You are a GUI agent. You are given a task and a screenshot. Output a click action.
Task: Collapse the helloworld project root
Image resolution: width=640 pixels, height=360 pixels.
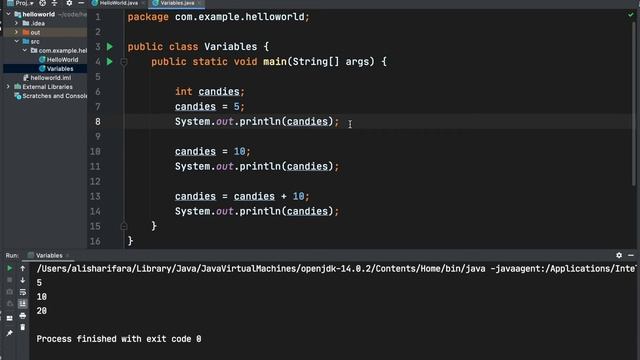click(9, 14)
